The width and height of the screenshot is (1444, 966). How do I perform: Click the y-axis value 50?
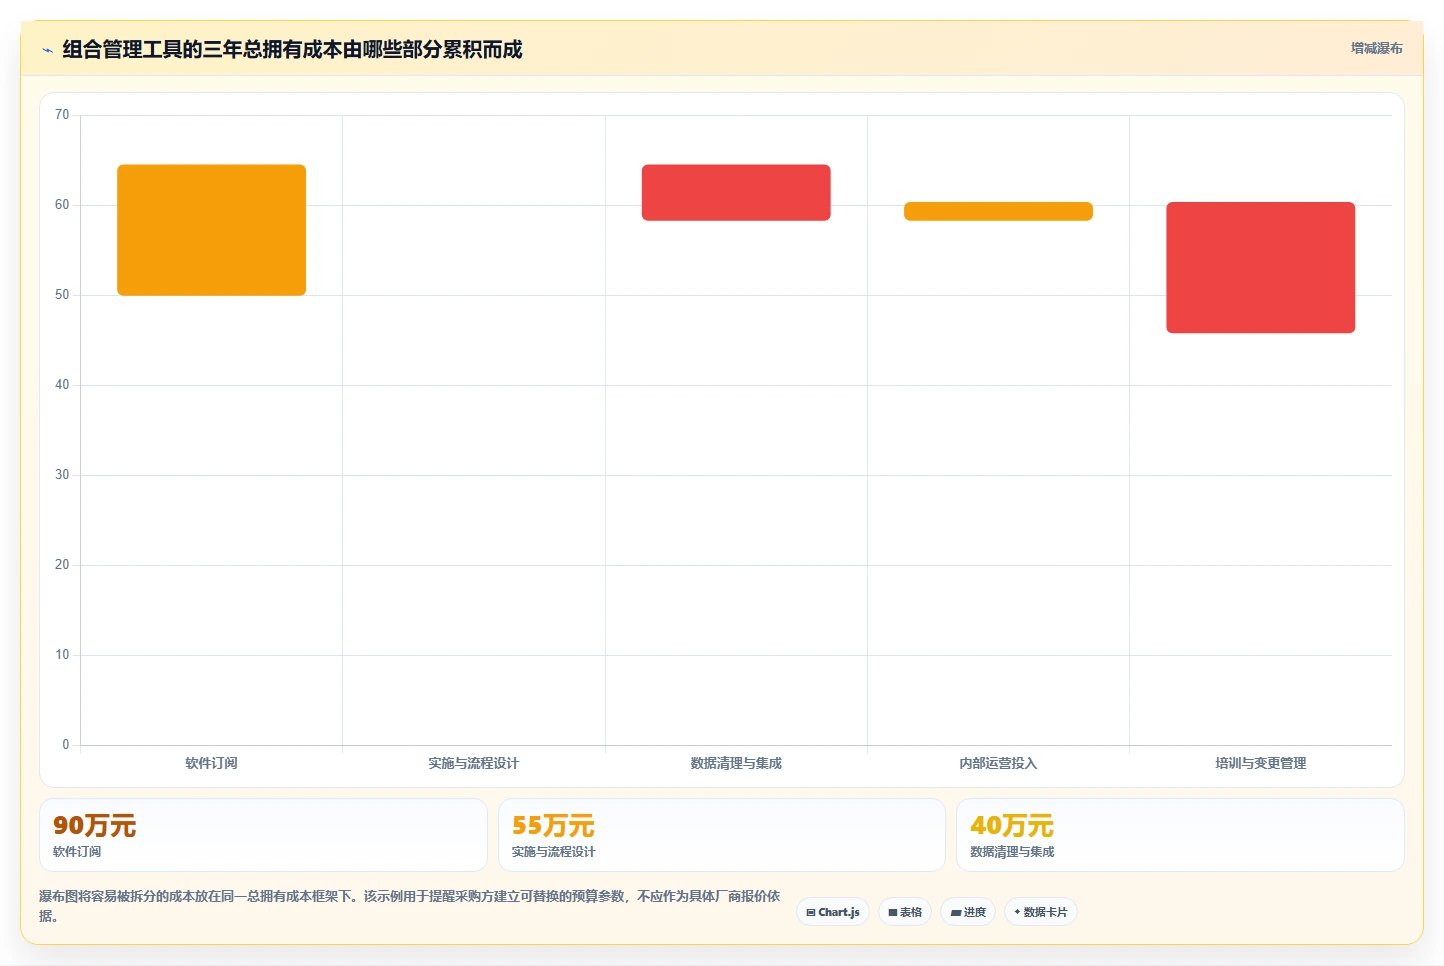pos(62,295)
